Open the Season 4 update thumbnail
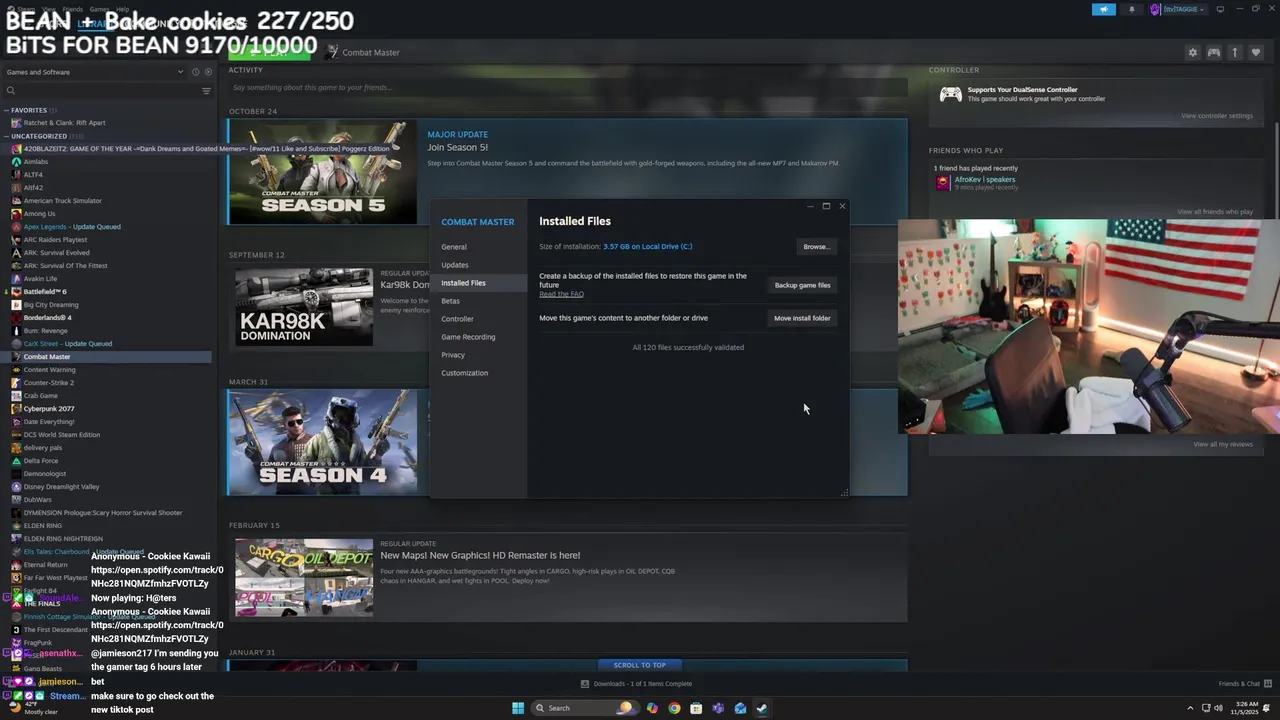This screenshot has width=1280, height=720. tap(322, 442)
